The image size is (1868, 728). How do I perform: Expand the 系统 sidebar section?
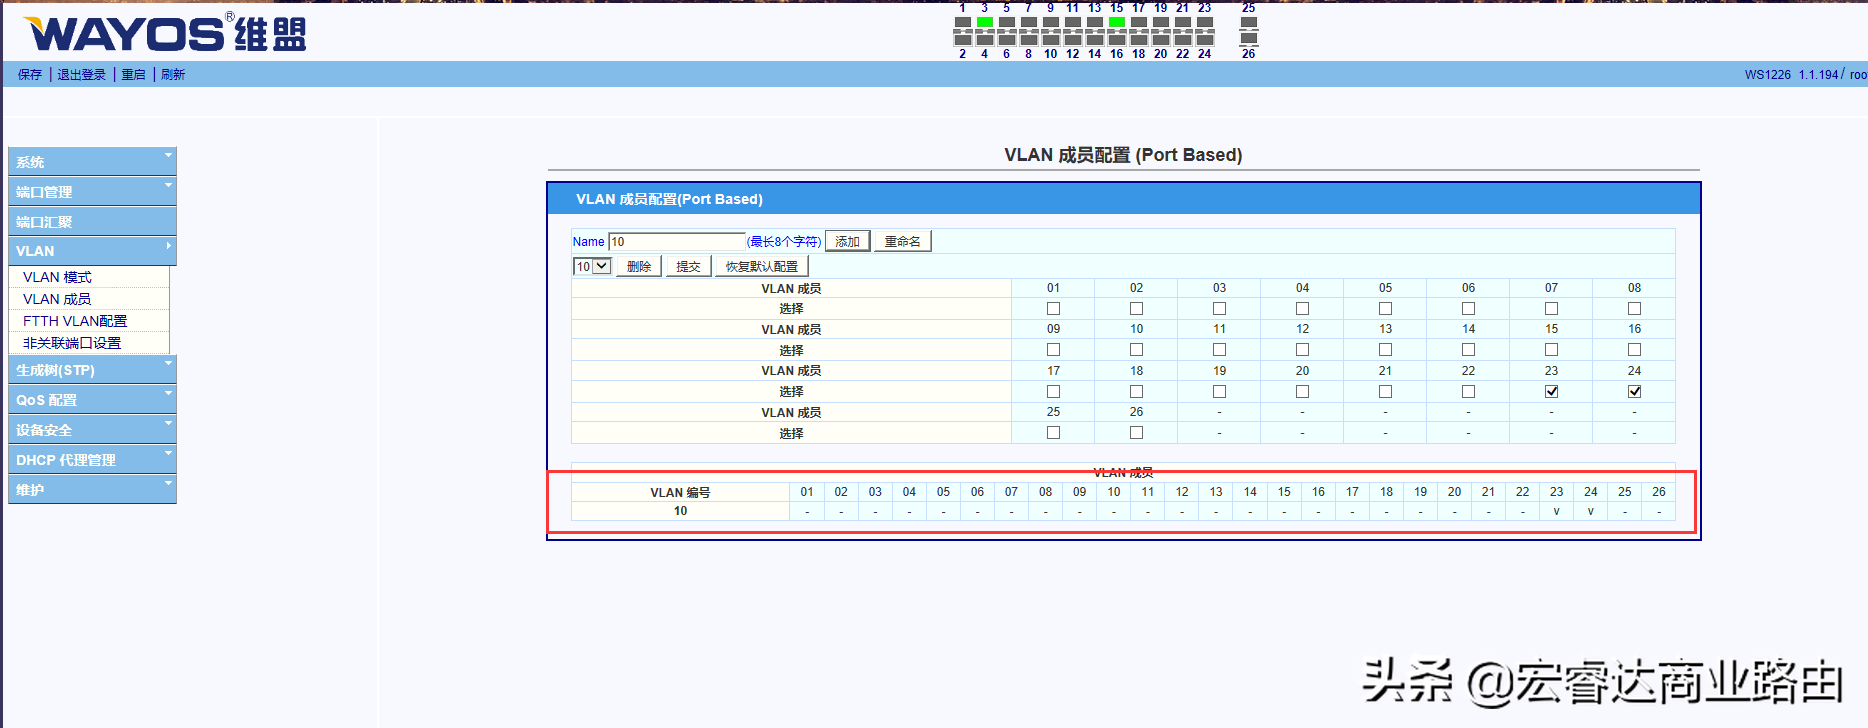92,161
